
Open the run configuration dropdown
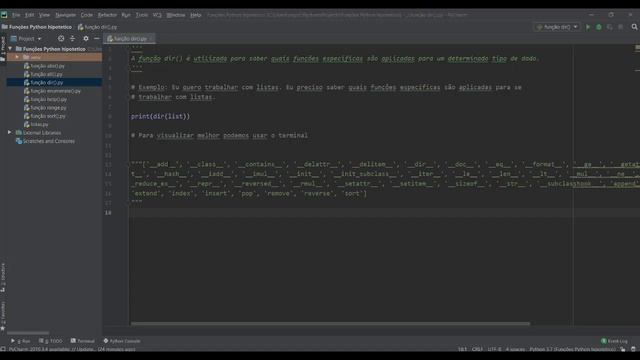pos(557,27)
